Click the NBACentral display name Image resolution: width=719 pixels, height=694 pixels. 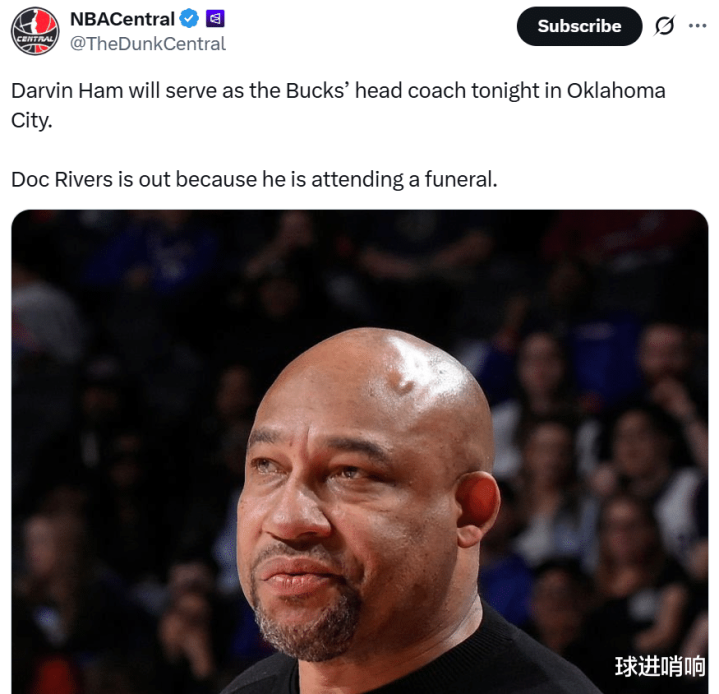coord(122,19)
